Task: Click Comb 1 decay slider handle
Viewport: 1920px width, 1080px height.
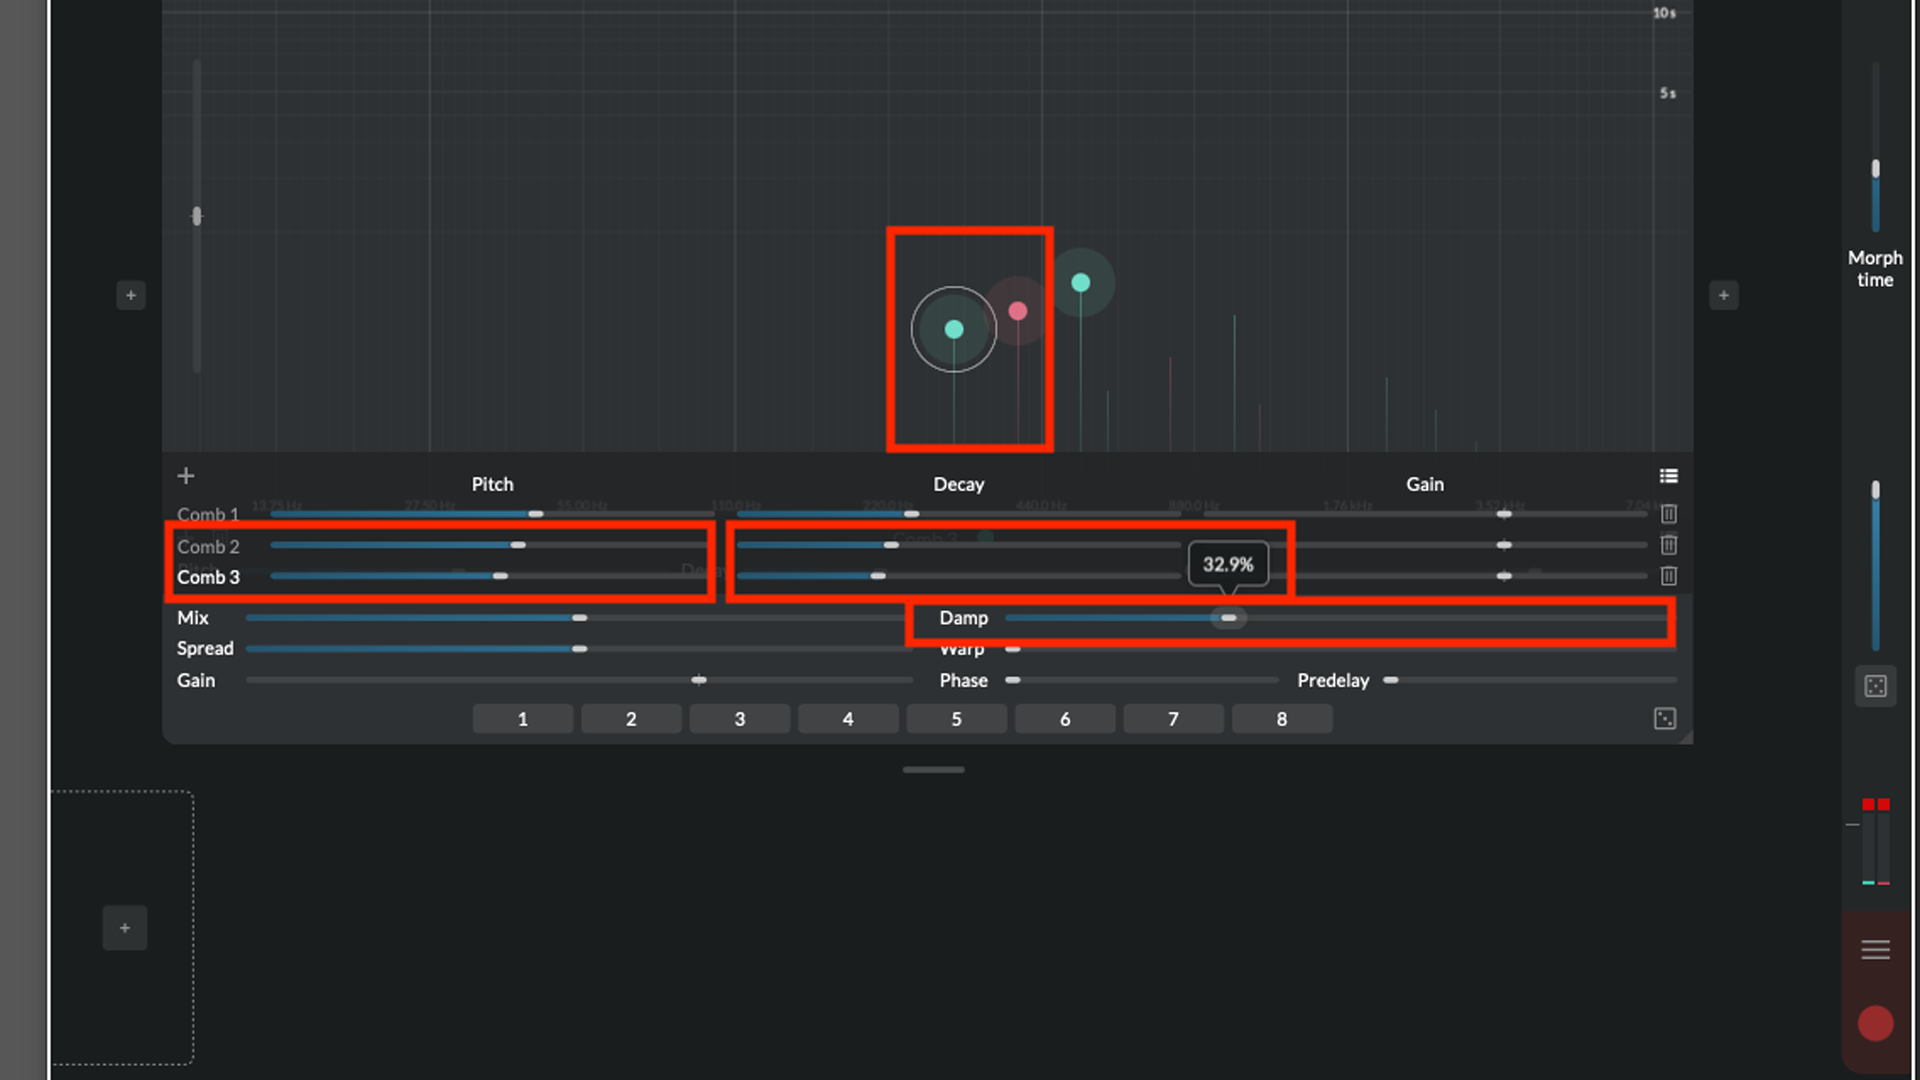Action: pos(912,514)
